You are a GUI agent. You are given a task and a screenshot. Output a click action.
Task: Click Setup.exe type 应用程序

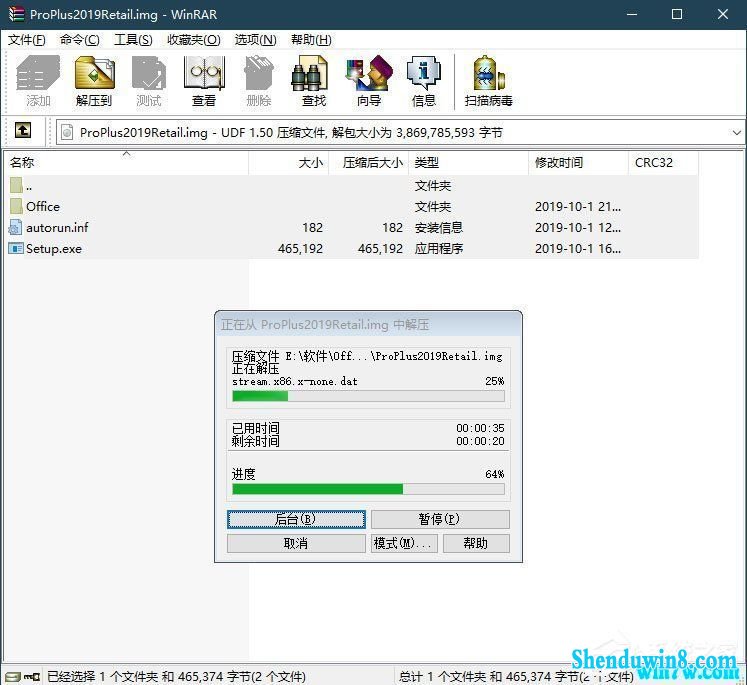click(x=439, y=248)
